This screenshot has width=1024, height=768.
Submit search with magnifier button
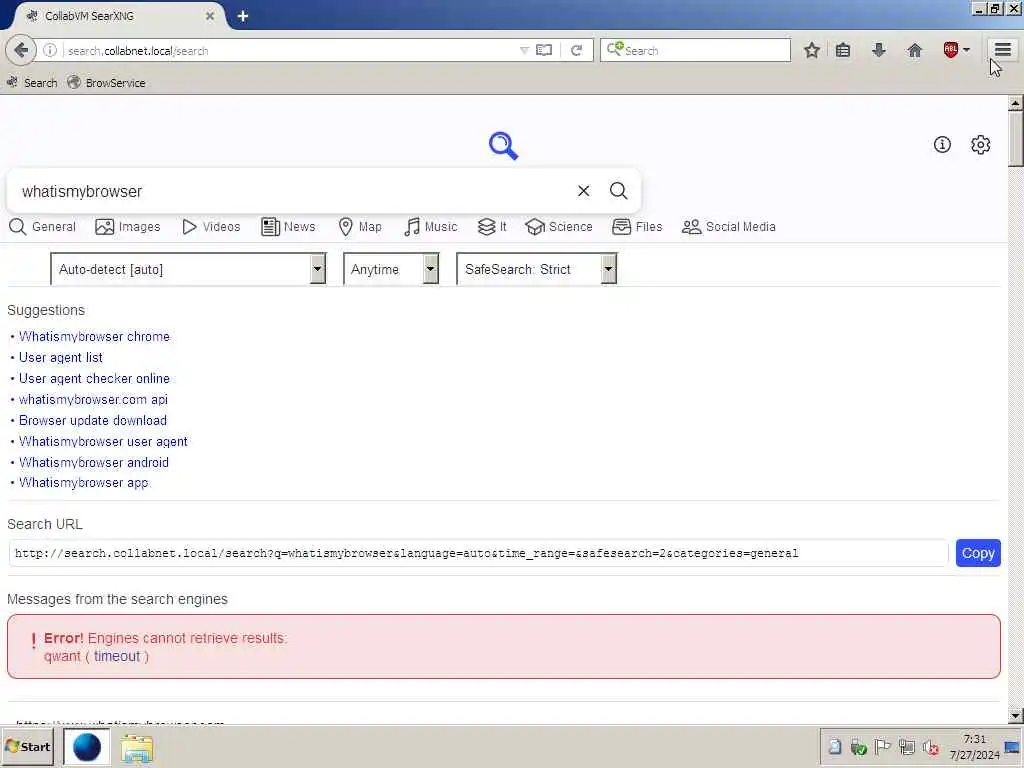[618, 191]
